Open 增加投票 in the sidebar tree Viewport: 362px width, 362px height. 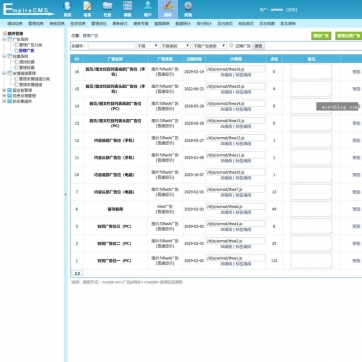coord(26,62)
